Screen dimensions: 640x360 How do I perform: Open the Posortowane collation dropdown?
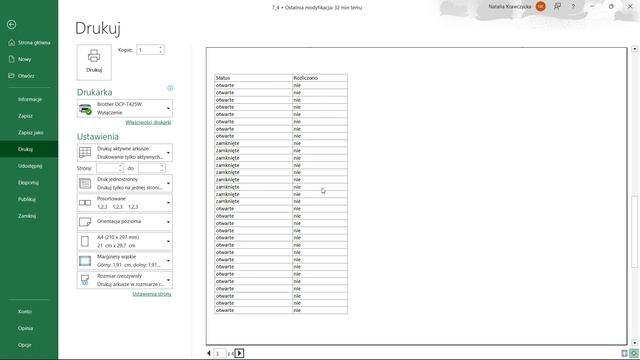pos(124,203)
